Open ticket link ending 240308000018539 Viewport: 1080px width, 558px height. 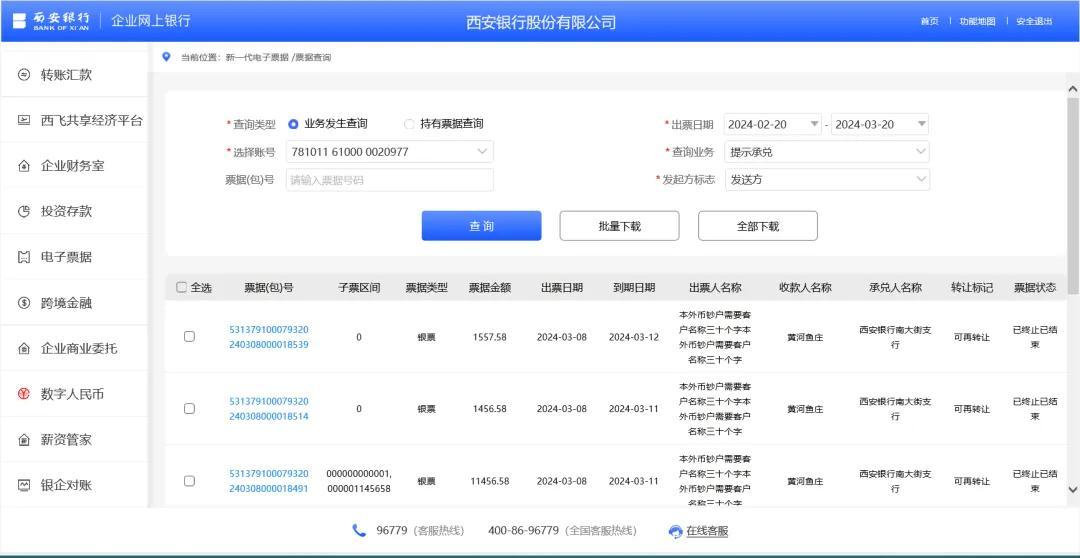point(269,337)
